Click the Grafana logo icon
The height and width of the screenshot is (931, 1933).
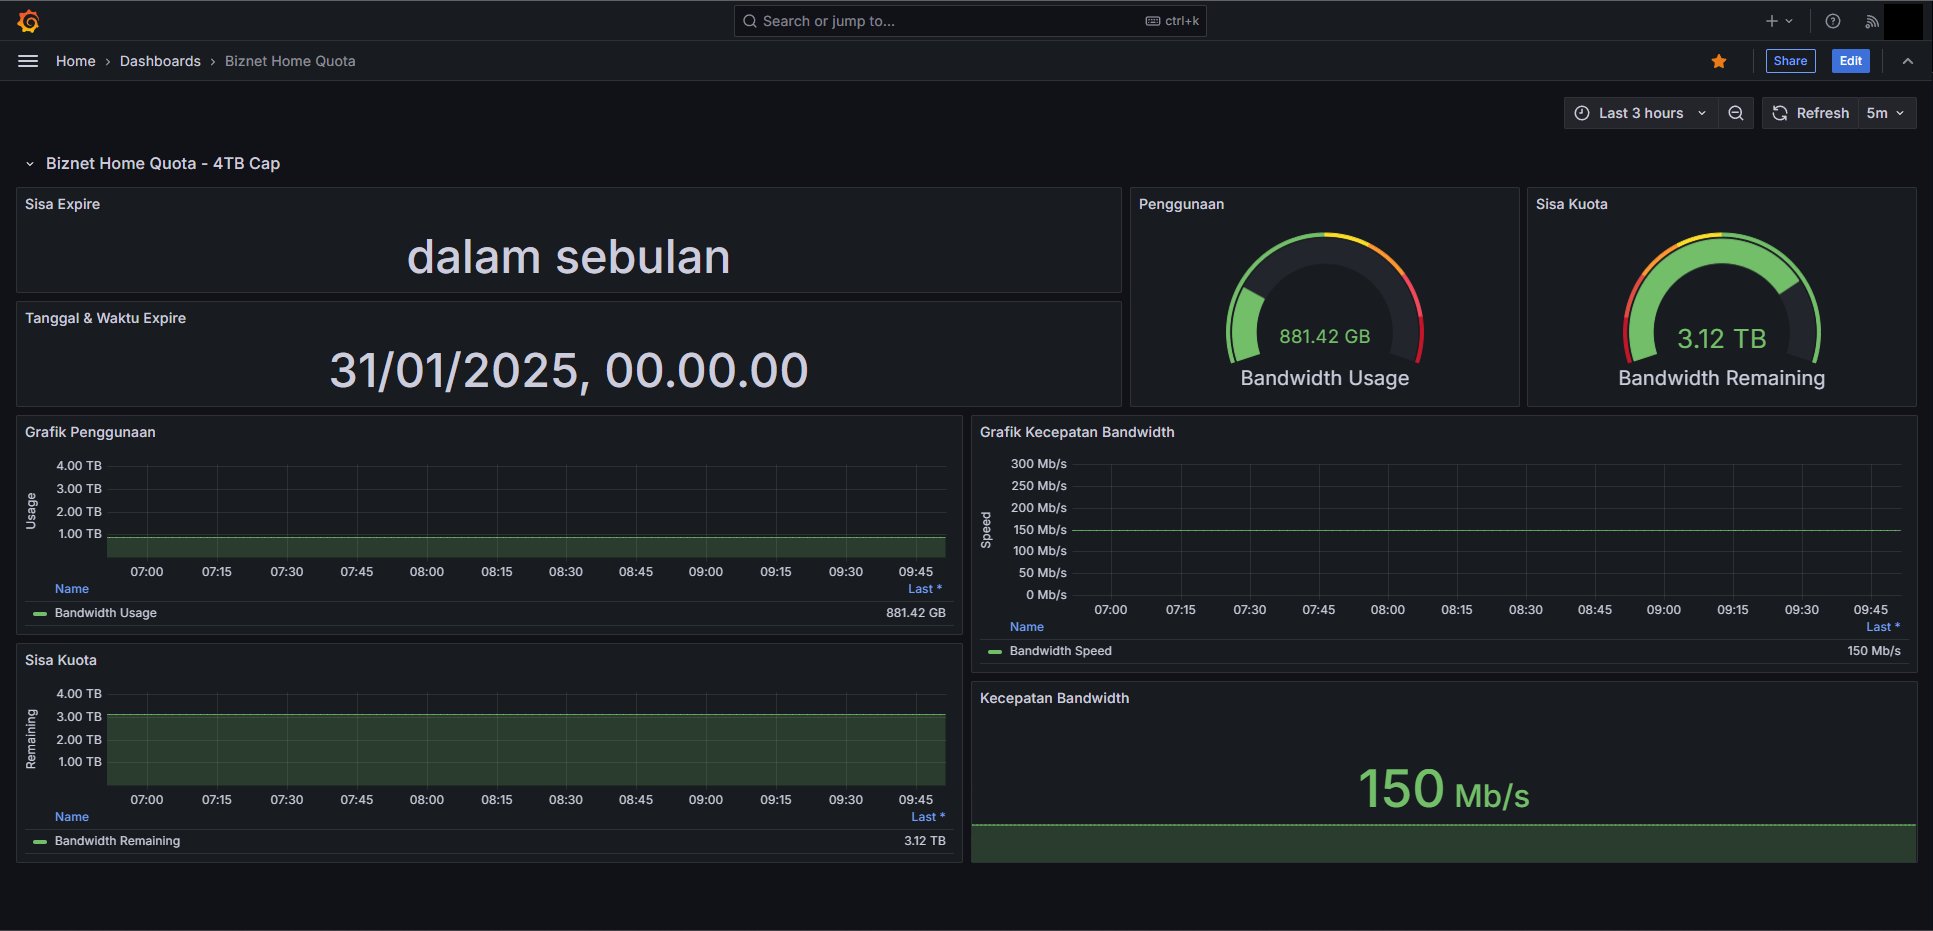click(28, 21)
